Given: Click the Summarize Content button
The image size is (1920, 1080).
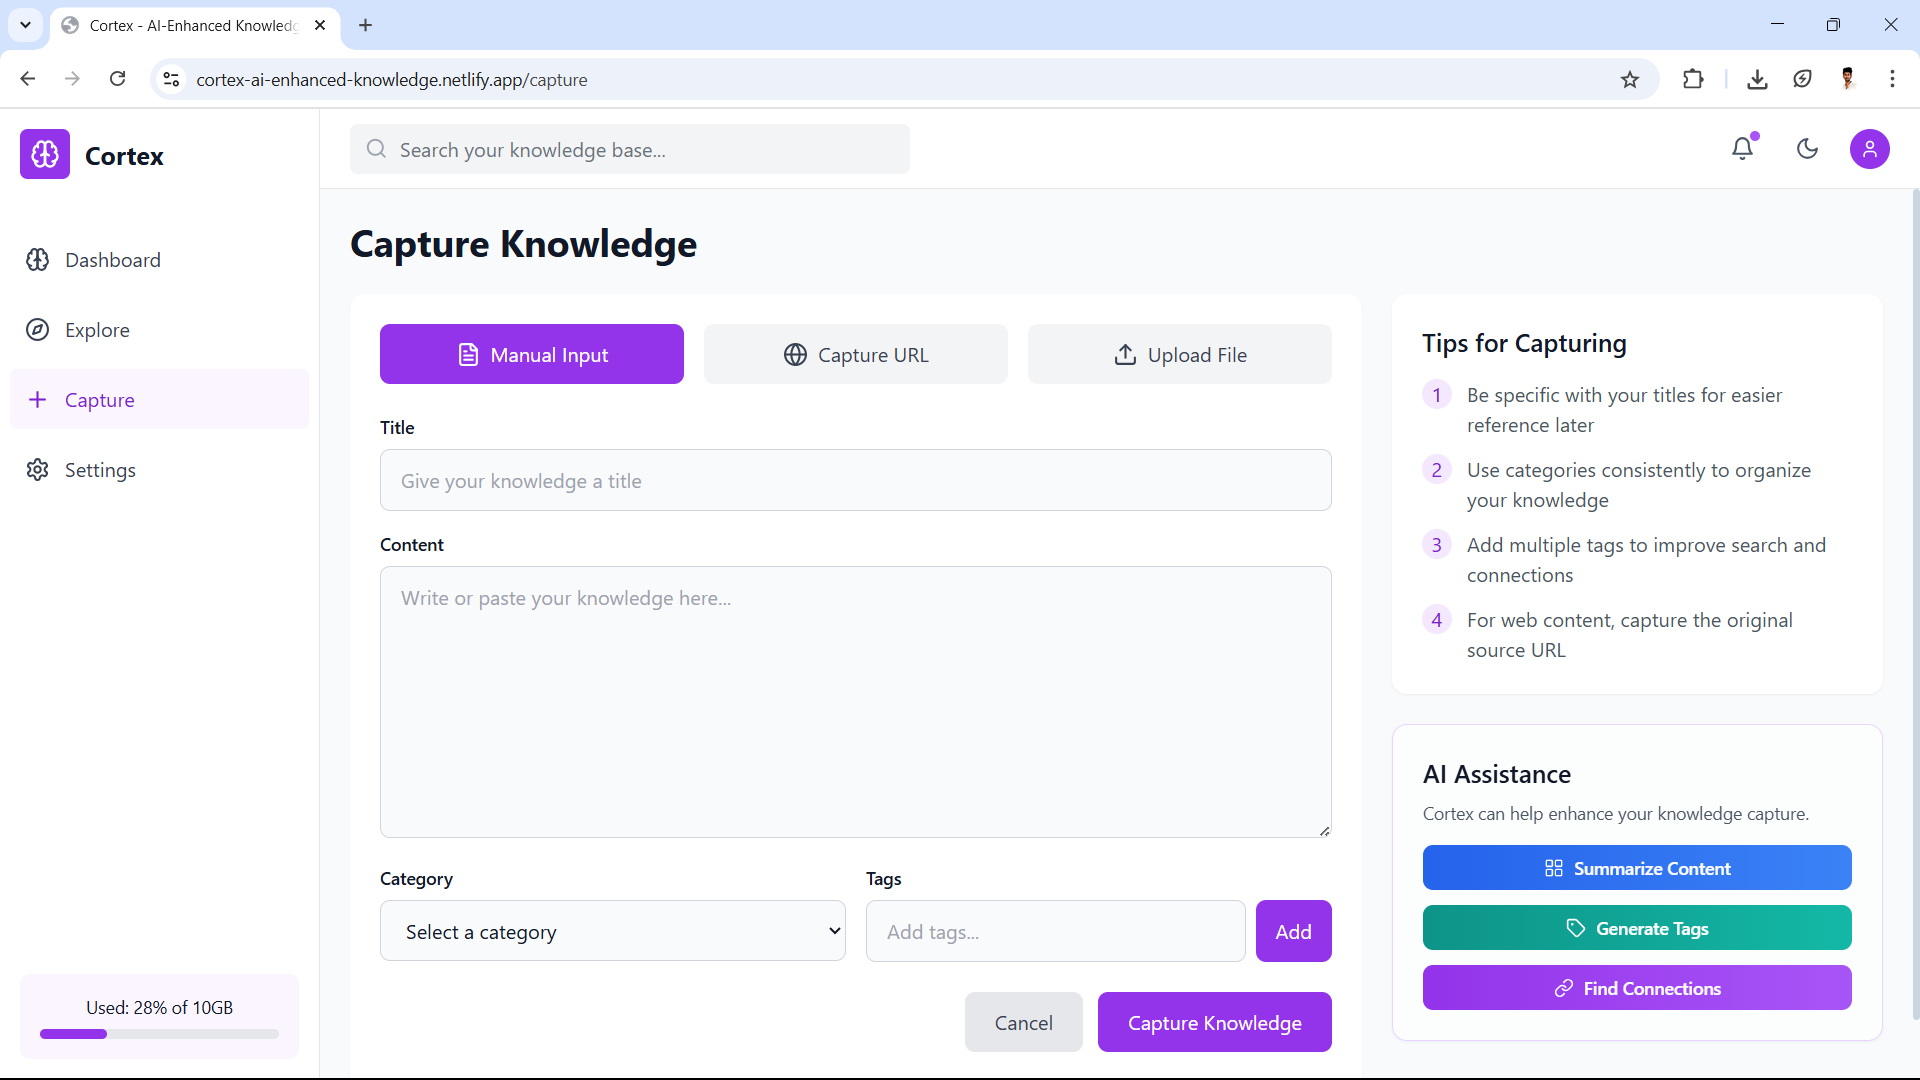Looking at the screenshot, I should point(1636,868).
